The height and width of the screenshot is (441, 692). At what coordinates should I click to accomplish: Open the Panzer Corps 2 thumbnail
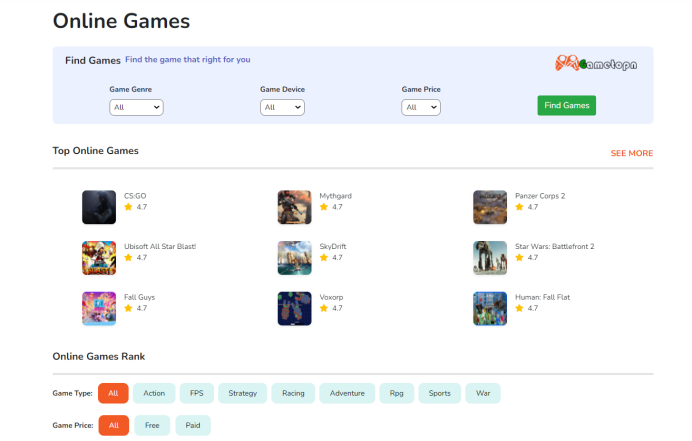[490, 207]
